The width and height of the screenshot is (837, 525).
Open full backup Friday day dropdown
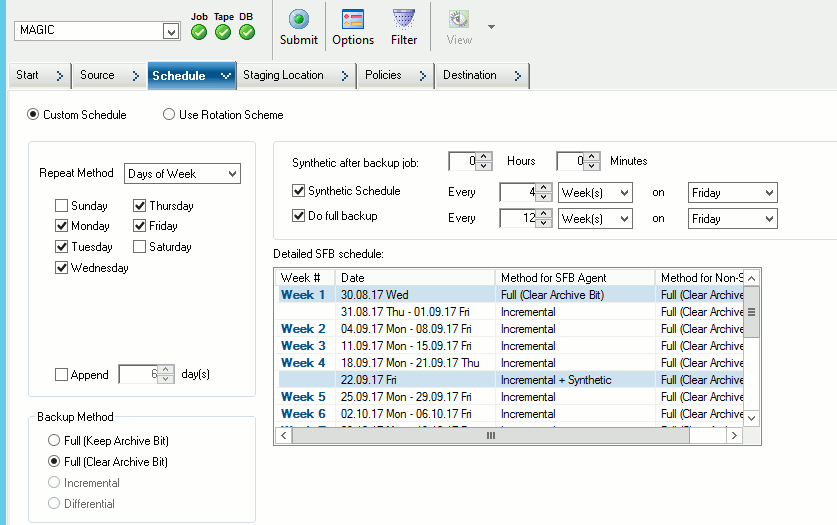[732, 218]
